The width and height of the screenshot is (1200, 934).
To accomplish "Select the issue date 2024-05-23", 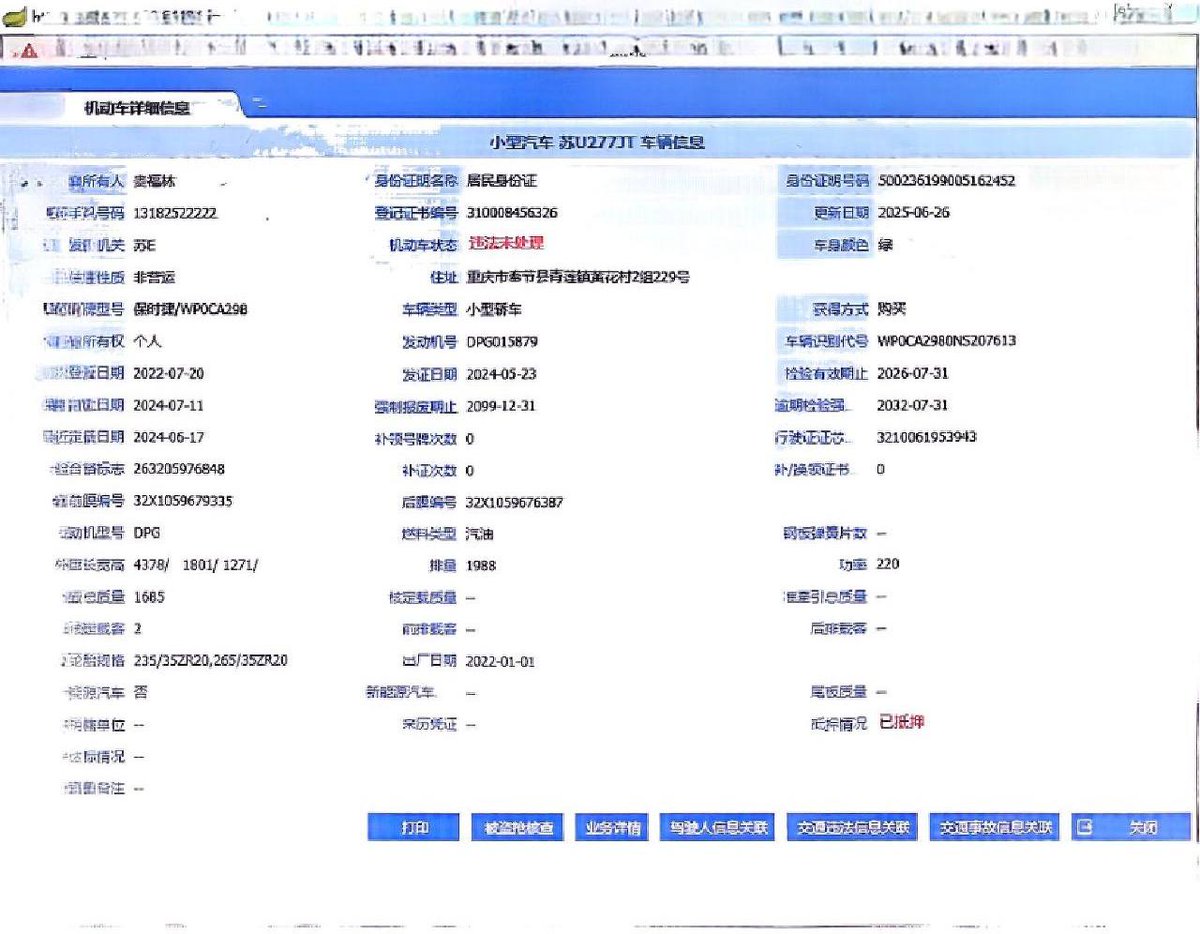I will [x=503, y=374].
